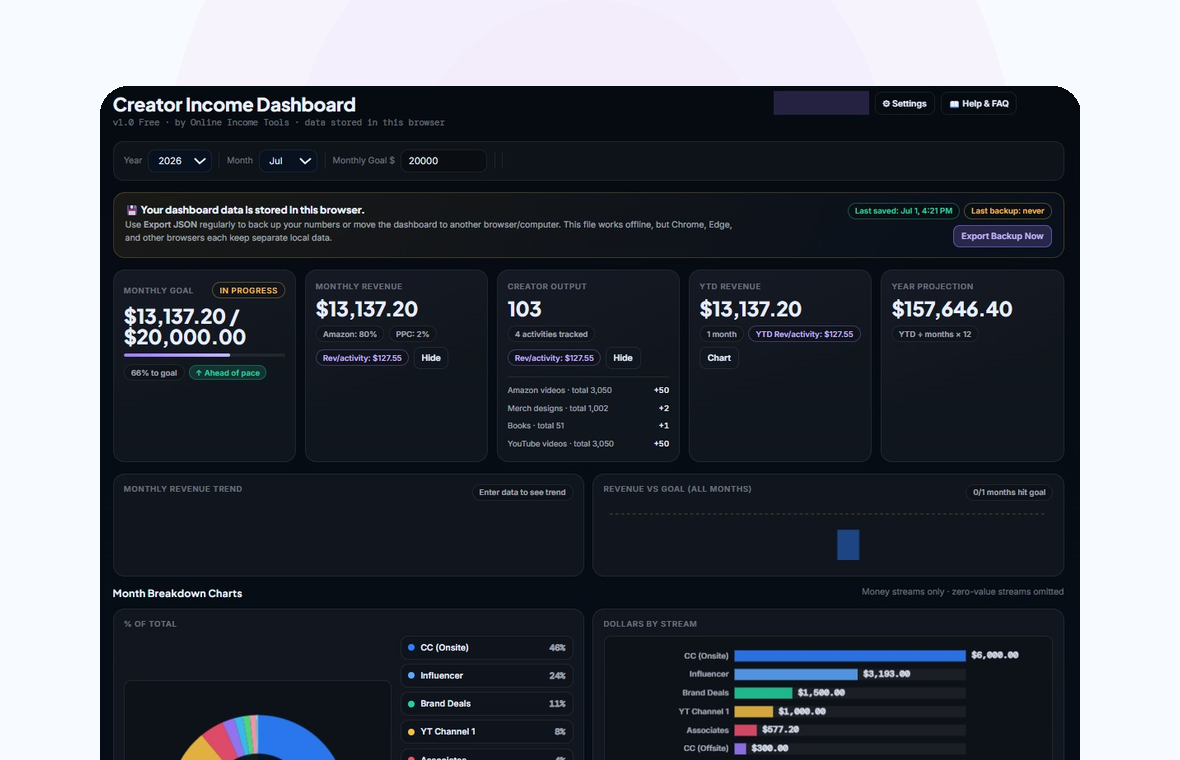
Task: Click the YT Channel 1 $1,000.00 bar
Action: point(753,712)
